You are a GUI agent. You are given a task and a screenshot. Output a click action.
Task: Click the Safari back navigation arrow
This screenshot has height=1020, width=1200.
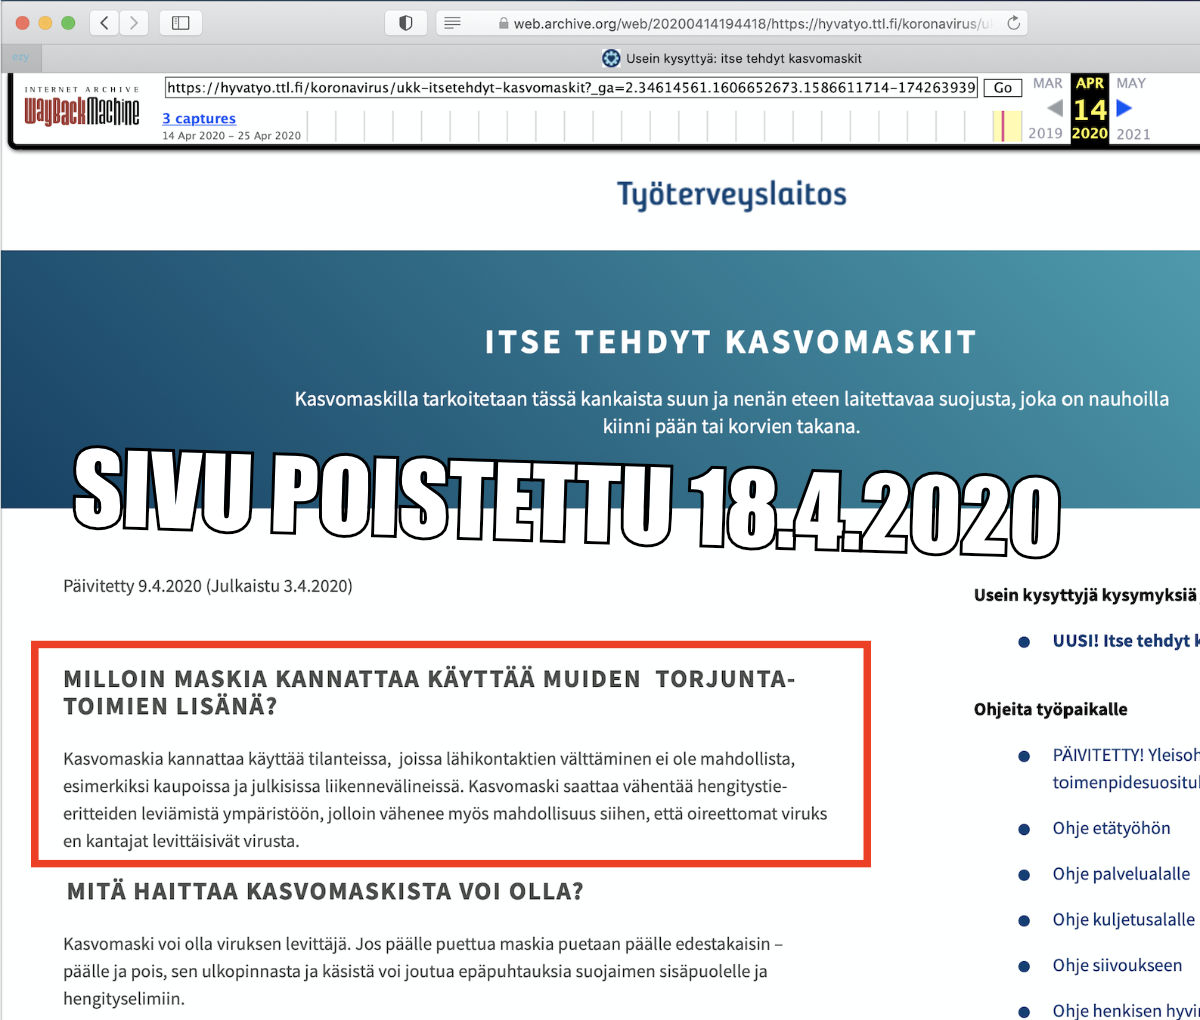click(104, 23)
